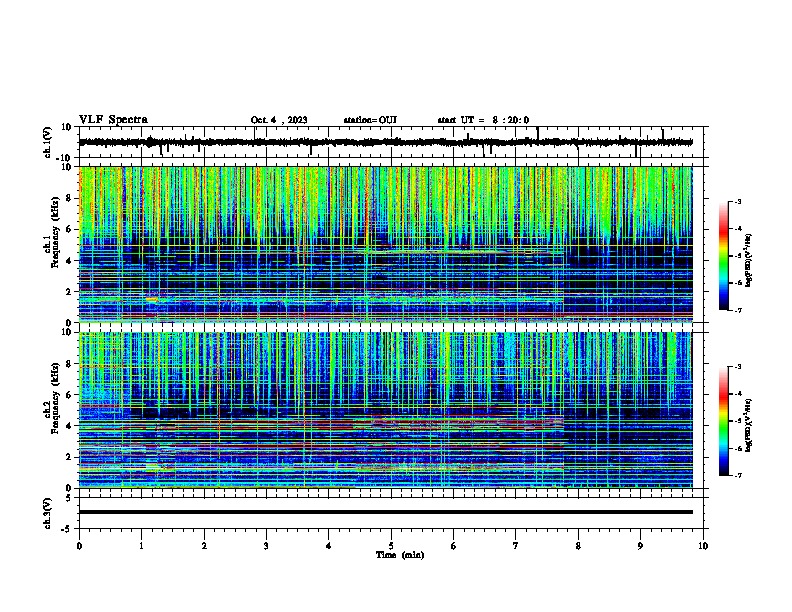Click time axis tick label "9"

coord(640,545)
